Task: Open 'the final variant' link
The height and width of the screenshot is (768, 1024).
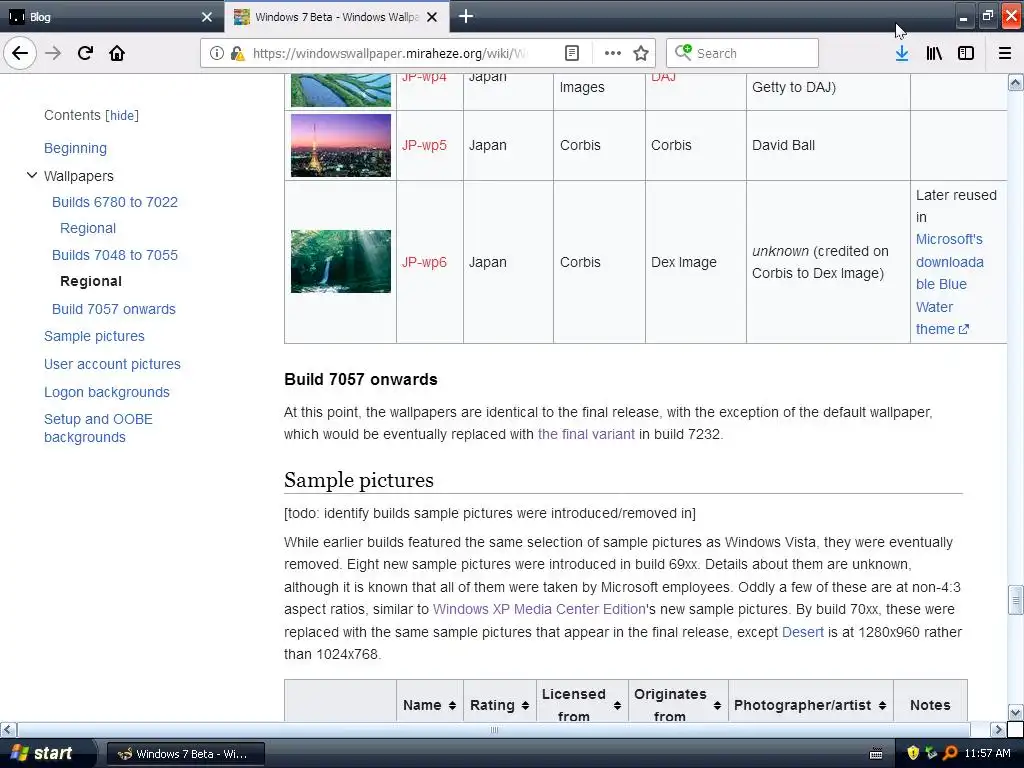Action: tap(586, 434)
